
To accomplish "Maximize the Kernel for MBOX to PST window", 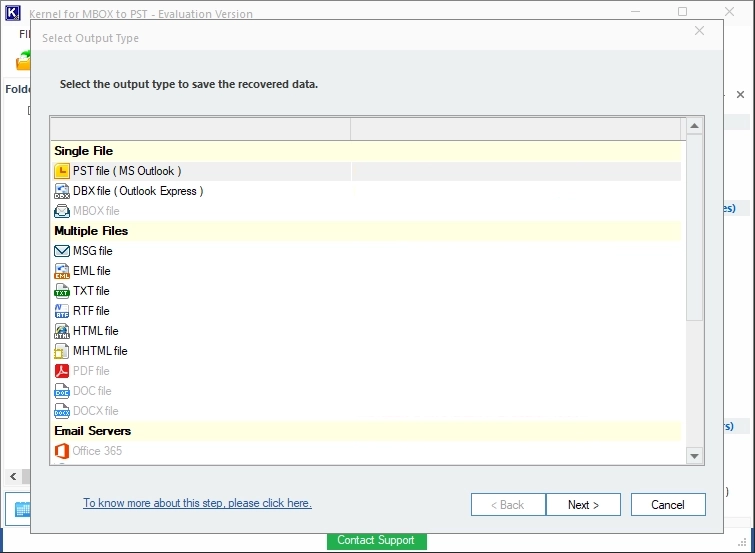I will coord(682,12).
